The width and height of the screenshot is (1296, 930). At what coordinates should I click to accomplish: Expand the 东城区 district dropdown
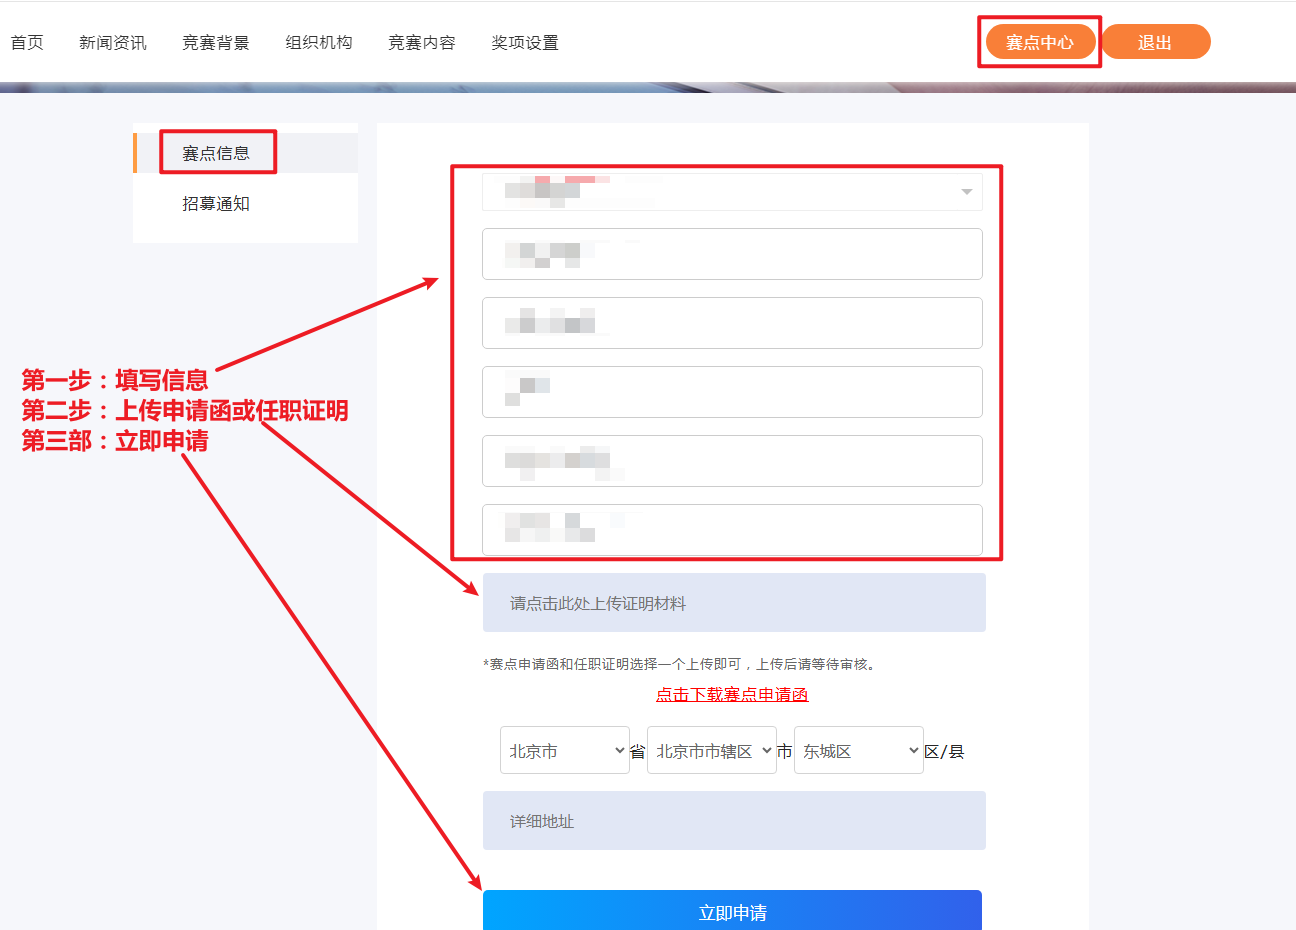(x=859, y=751)
